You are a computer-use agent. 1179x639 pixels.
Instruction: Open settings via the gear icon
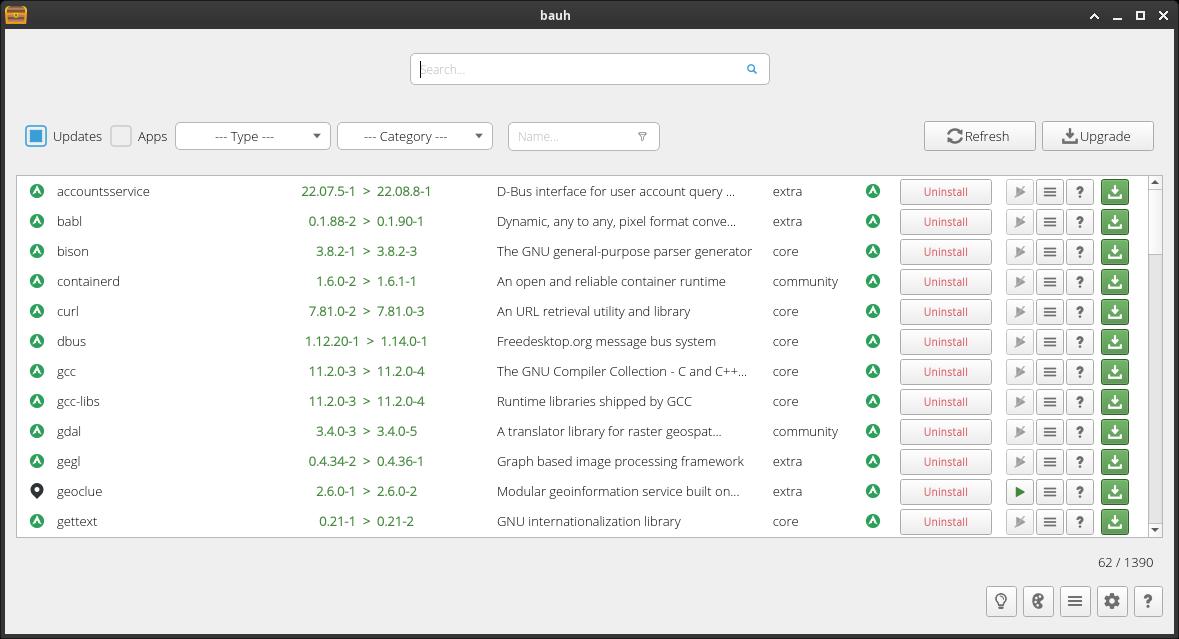point(1112,601)
